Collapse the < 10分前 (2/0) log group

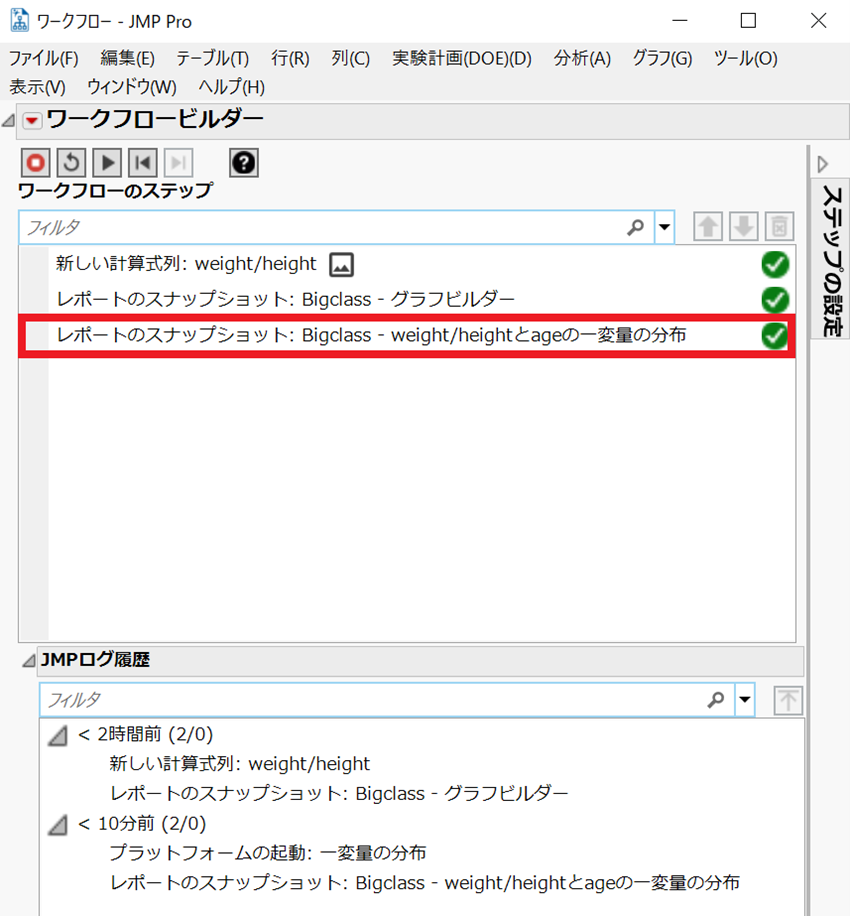click(58, 825)
